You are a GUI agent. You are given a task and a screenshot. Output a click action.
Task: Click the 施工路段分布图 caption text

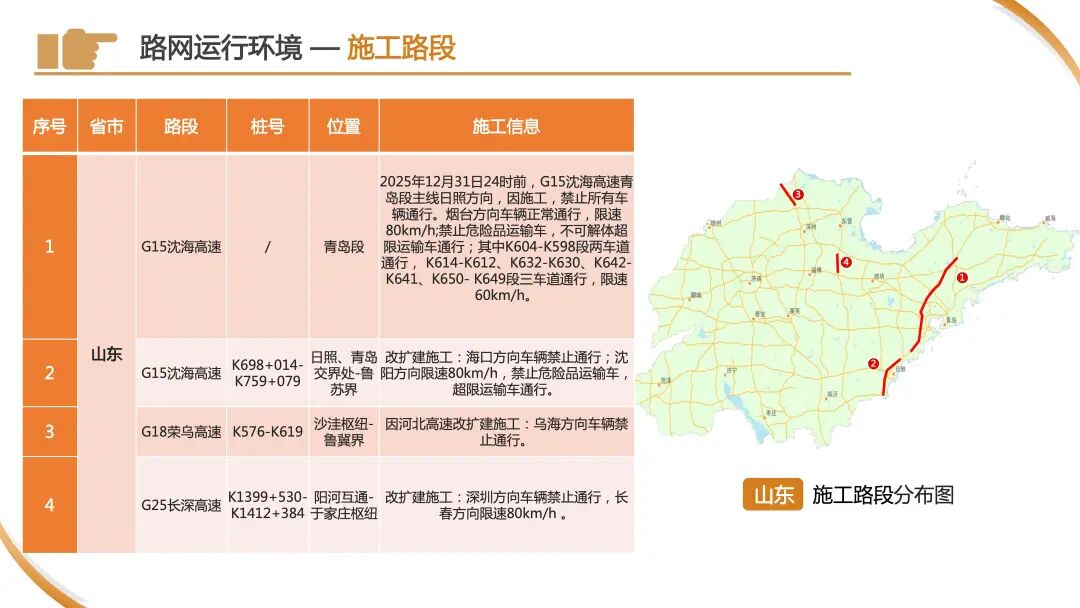883,494
